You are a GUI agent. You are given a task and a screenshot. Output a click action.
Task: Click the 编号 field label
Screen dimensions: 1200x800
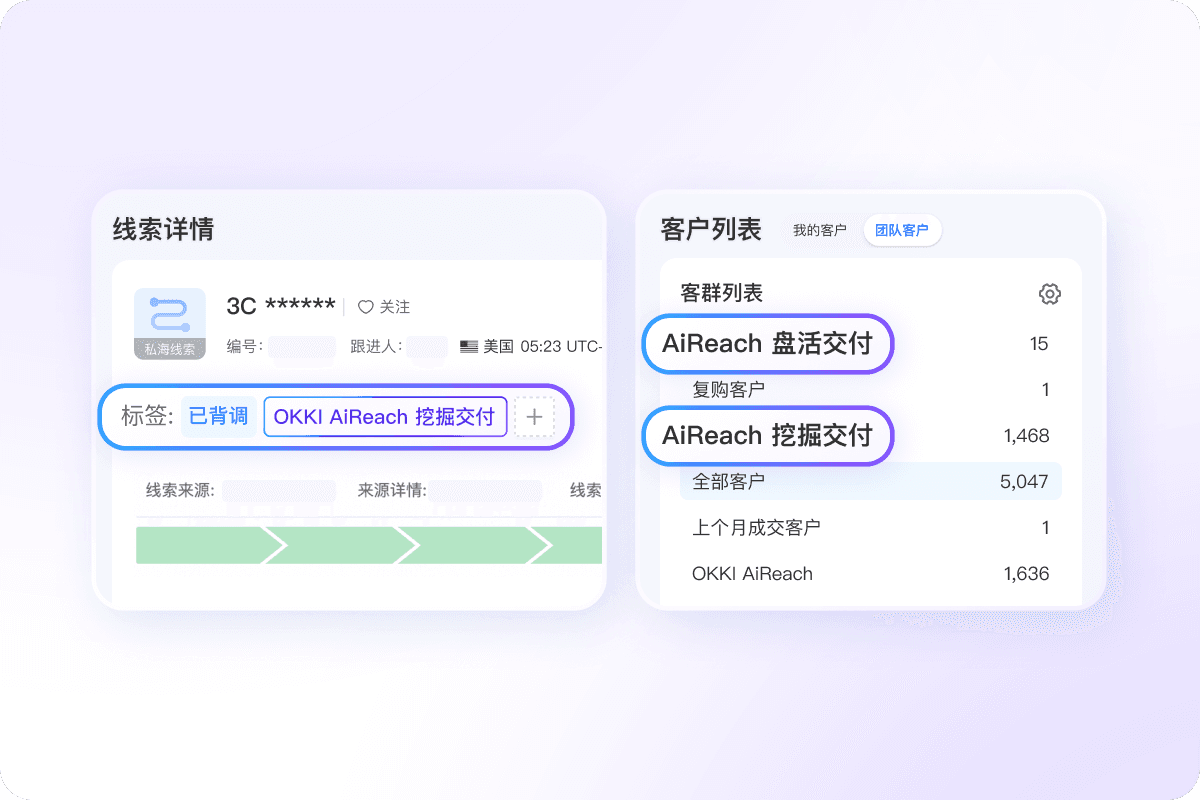click(245, 347)
